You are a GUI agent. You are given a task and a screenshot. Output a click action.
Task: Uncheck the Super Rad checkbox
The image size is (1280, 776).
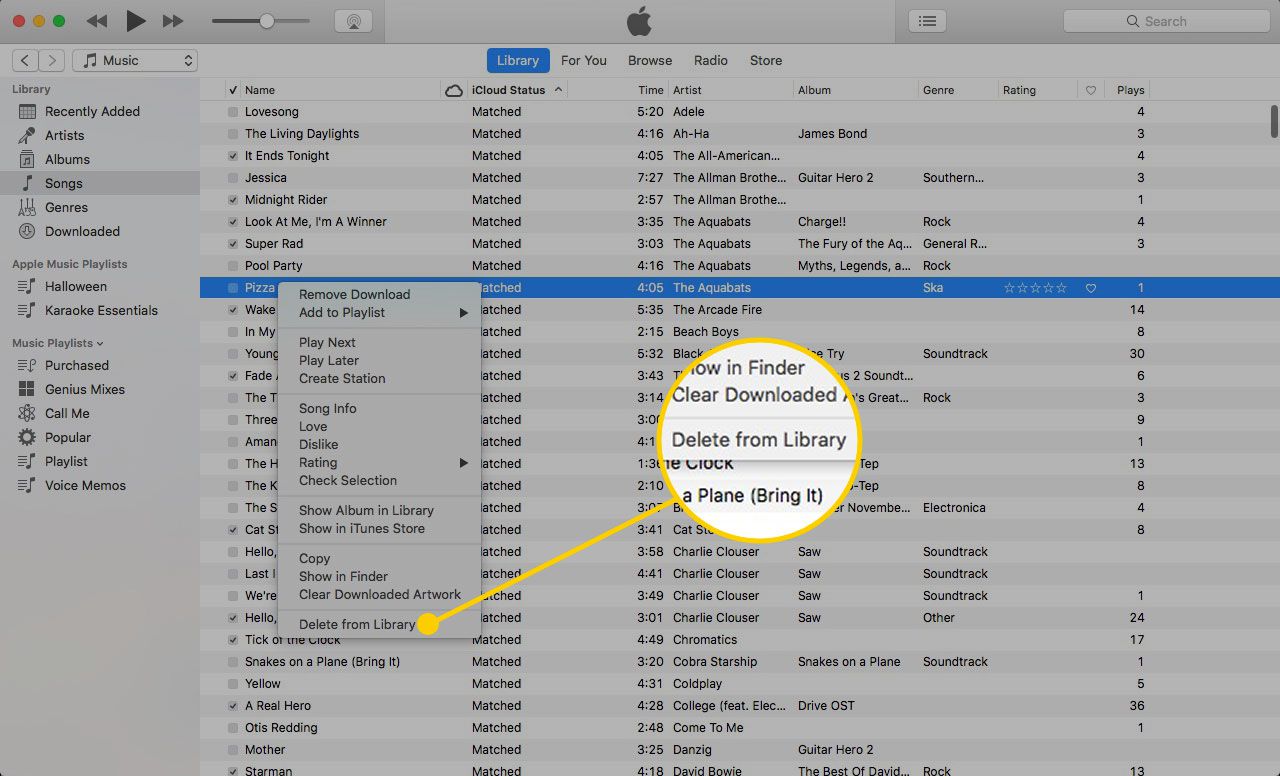click(233, 244)
